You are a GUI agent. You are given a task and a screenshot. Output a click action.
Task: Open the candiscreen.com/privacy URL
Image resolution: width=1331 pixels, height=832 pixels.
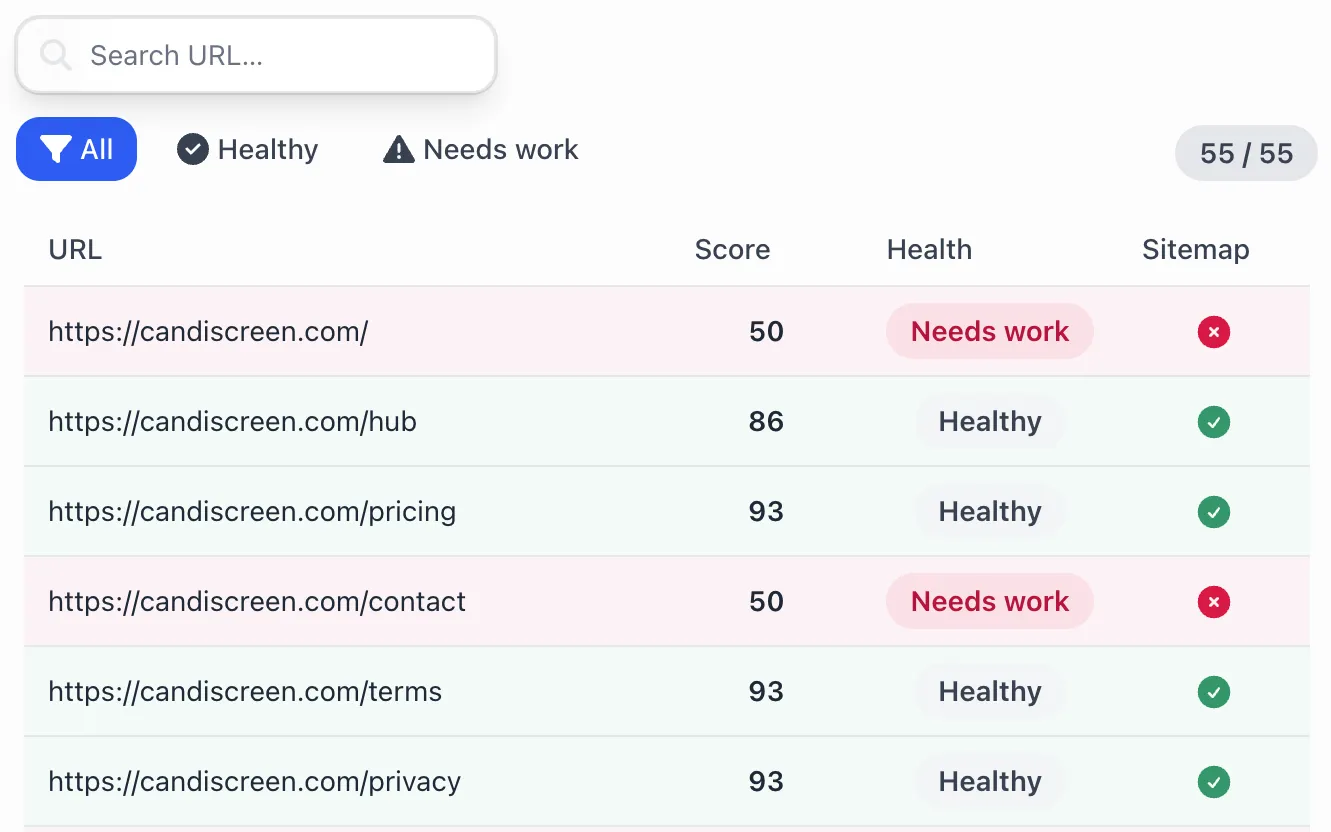click(x=255, y=781)
